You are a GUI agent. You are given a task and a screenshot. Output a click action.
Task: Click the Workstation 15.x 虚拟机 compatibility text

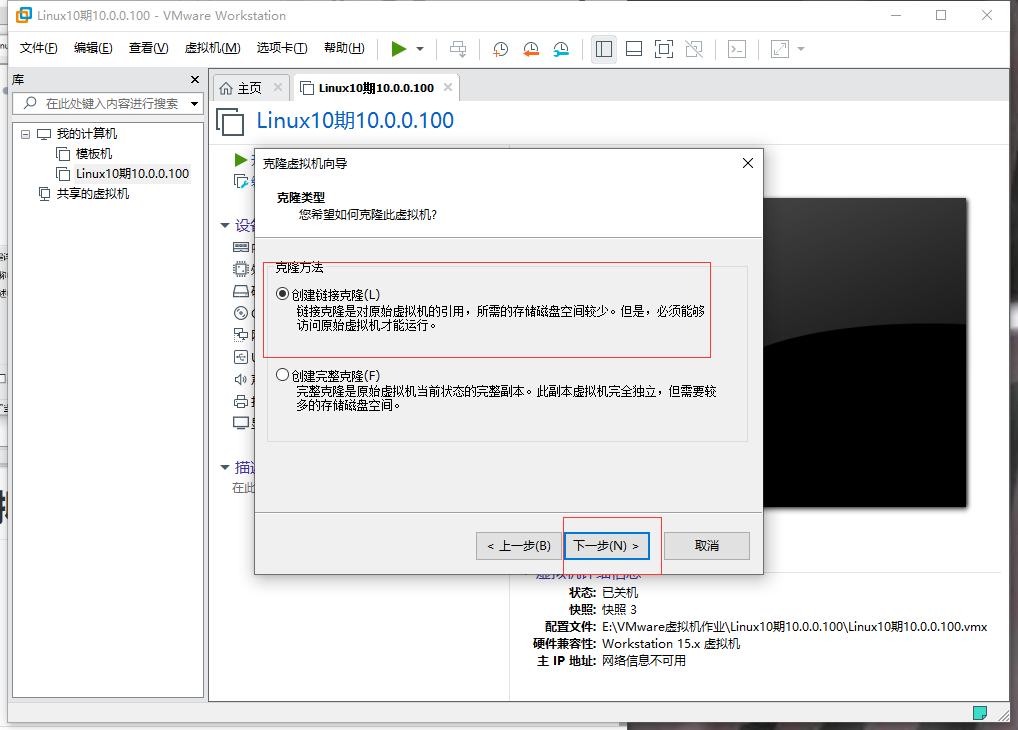coord(671,644)
